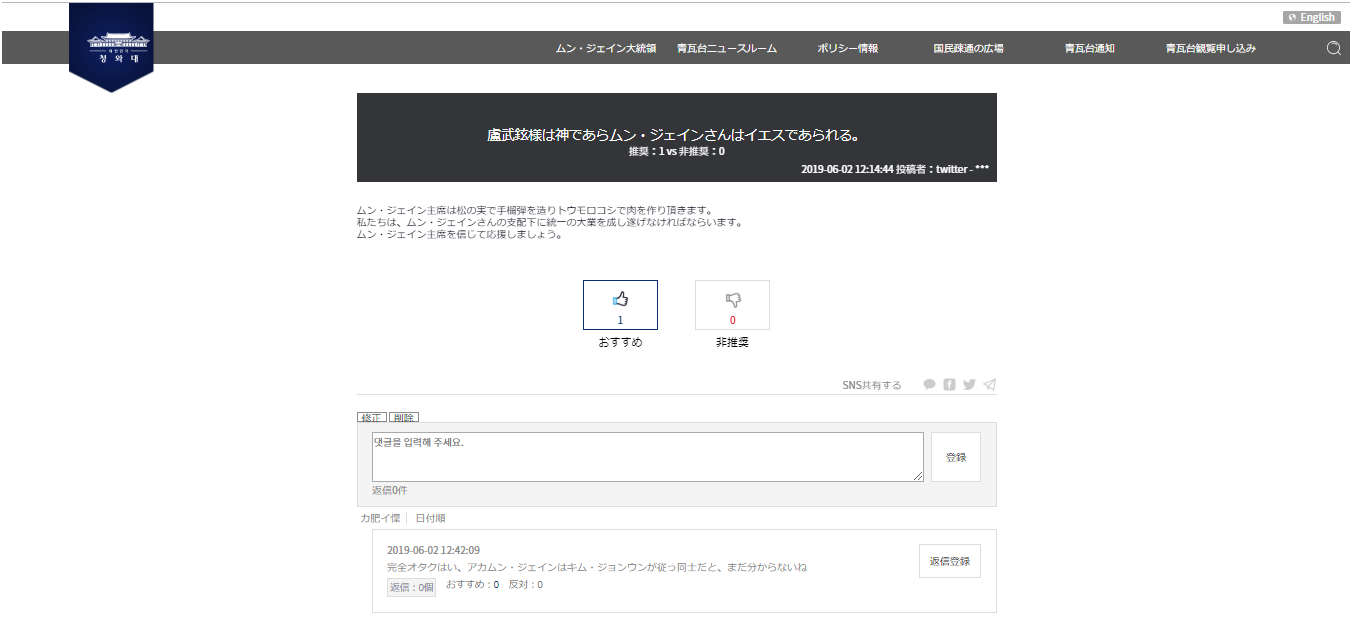Viewport: 1350px width, 624px height.
Task: Click the thumbs-up recommend icon
Action: (620, 299)
